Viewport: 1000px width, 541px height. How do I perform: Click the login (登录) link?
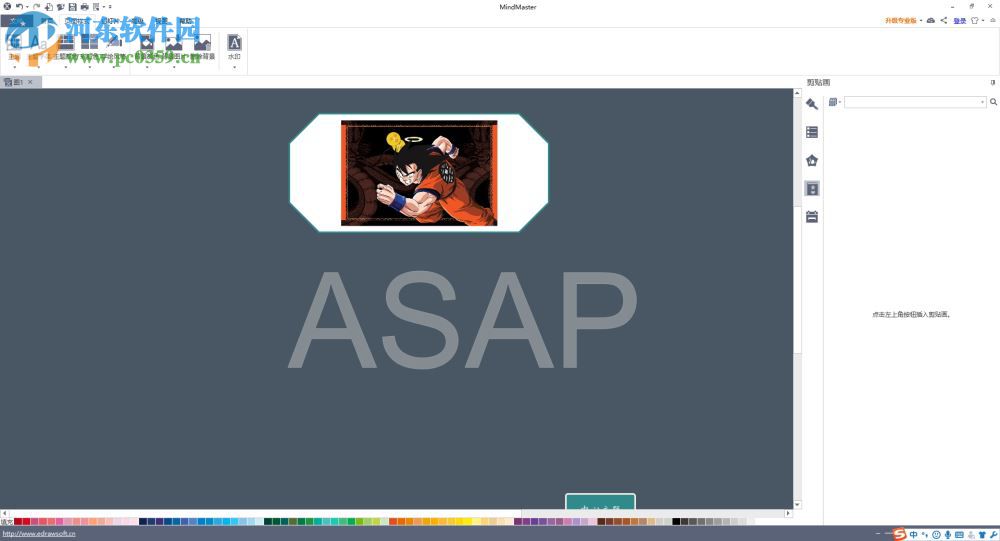[x=959, y=20]
